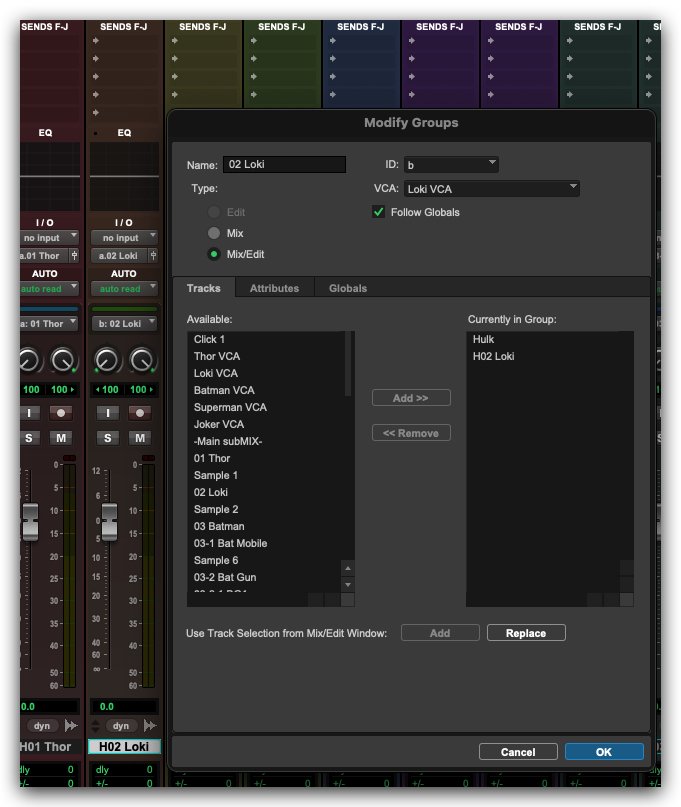681x807 pixels.
Task: Record-arm the H02 Loki track
Action: (142, 412)
